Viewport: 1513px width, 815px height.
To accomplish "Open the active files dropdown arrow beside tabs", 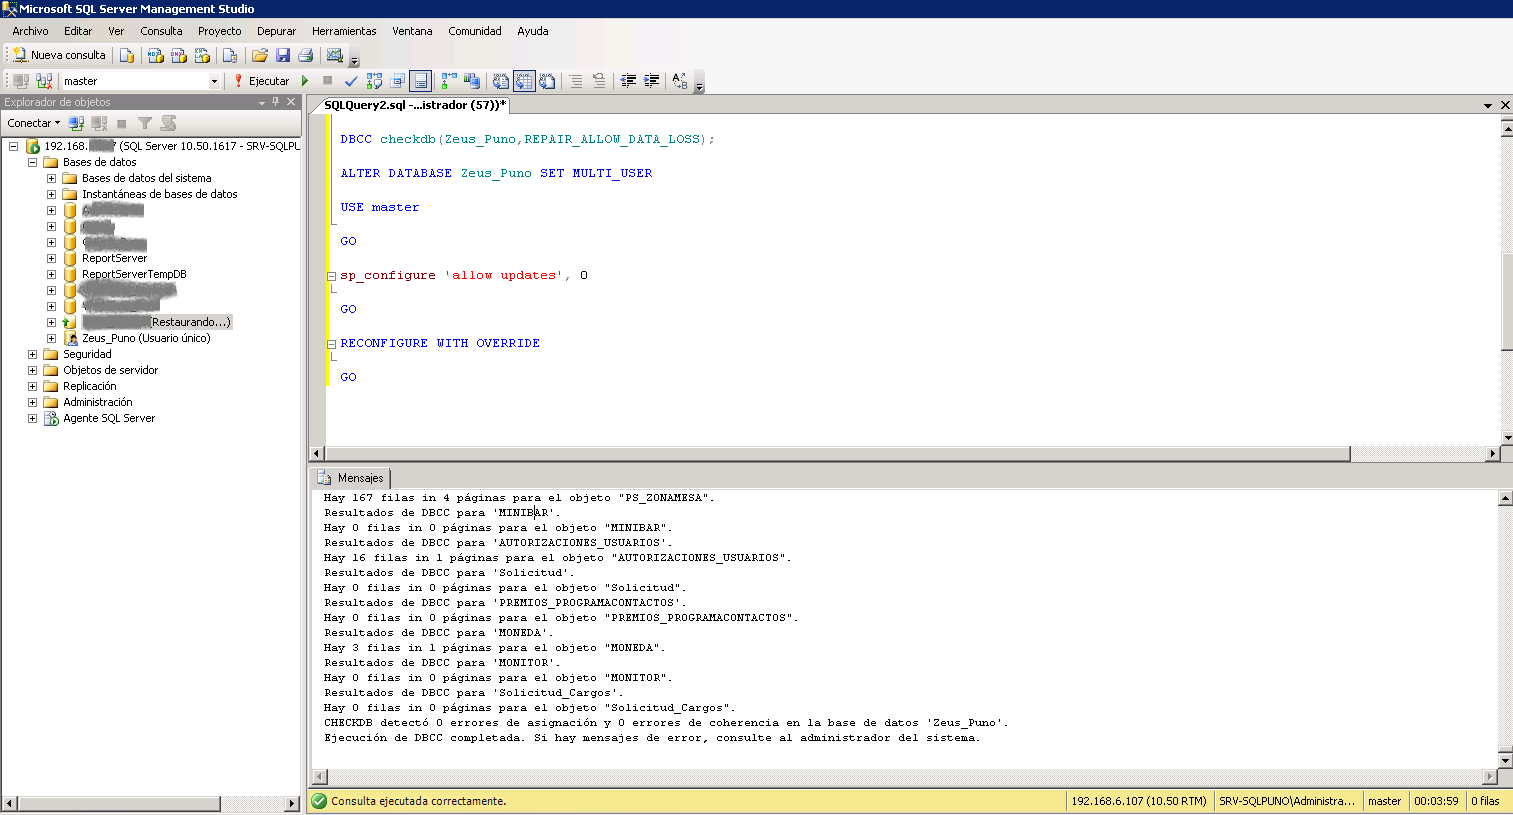I will 1488,105.
